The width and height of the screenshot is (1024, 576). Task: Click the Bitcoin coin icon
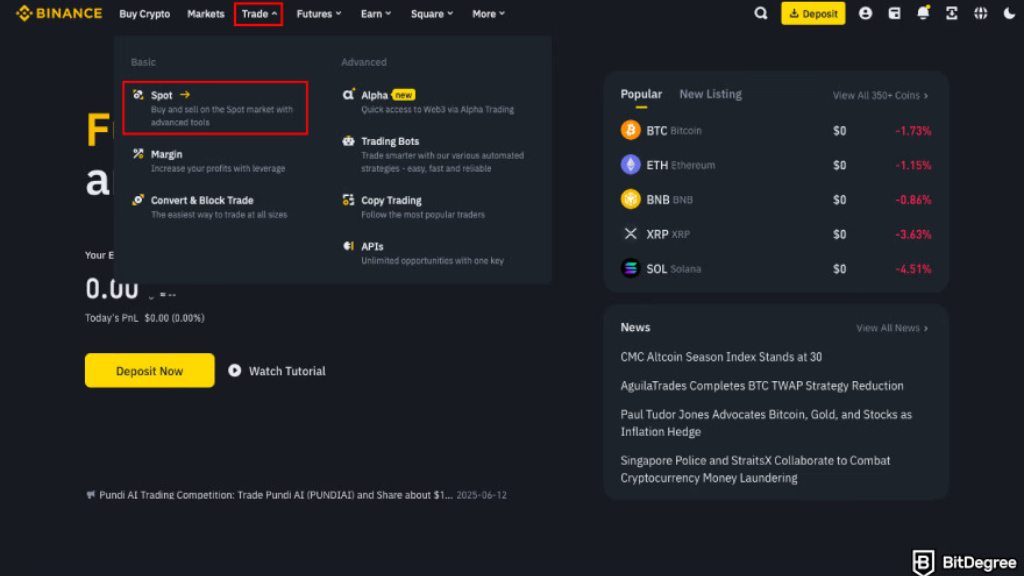(x=630, y=130)
